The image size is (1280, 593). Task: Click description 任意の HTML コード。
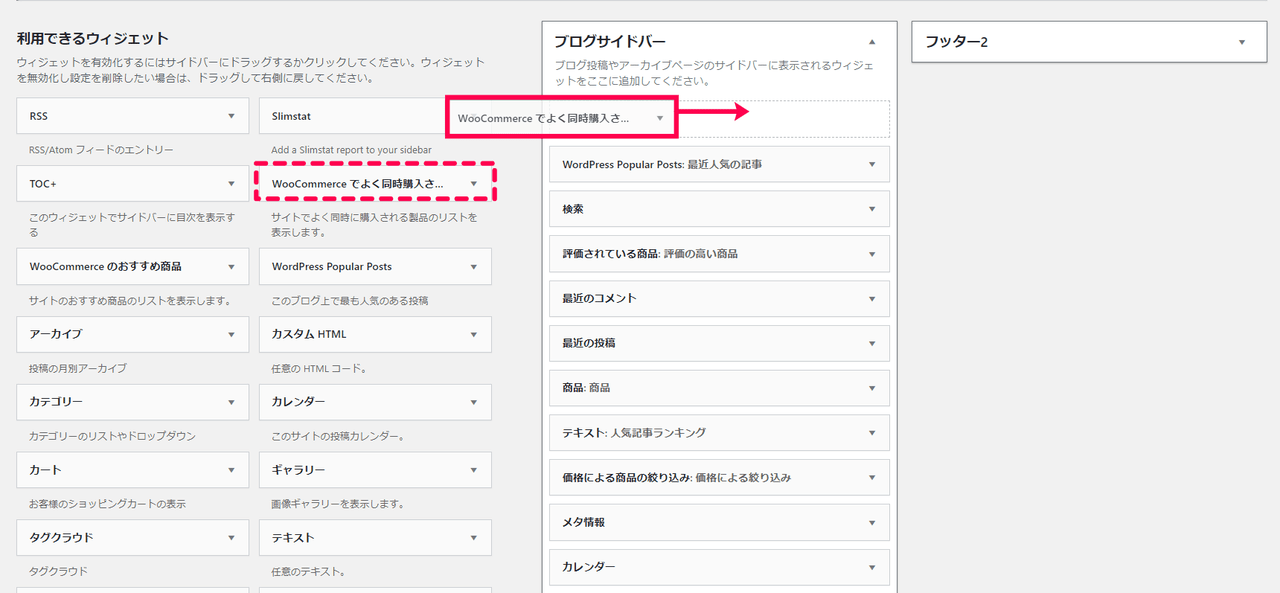click(x=319, y=368)
